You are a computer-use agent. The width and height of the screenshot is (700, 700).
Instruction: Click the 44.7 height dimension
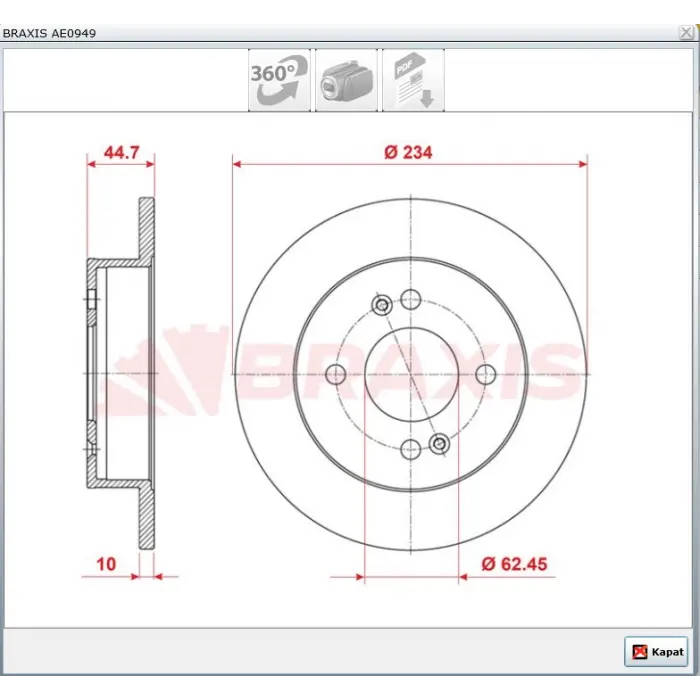pyautogui.click(x=121, y=153)
